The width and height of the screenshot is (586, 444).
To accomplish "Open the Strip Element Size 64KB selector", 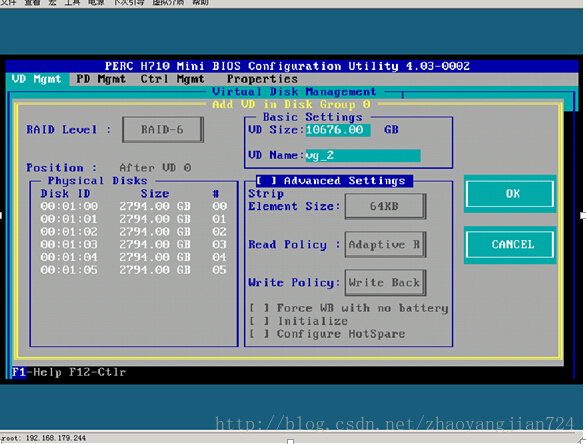I will 385,206.
